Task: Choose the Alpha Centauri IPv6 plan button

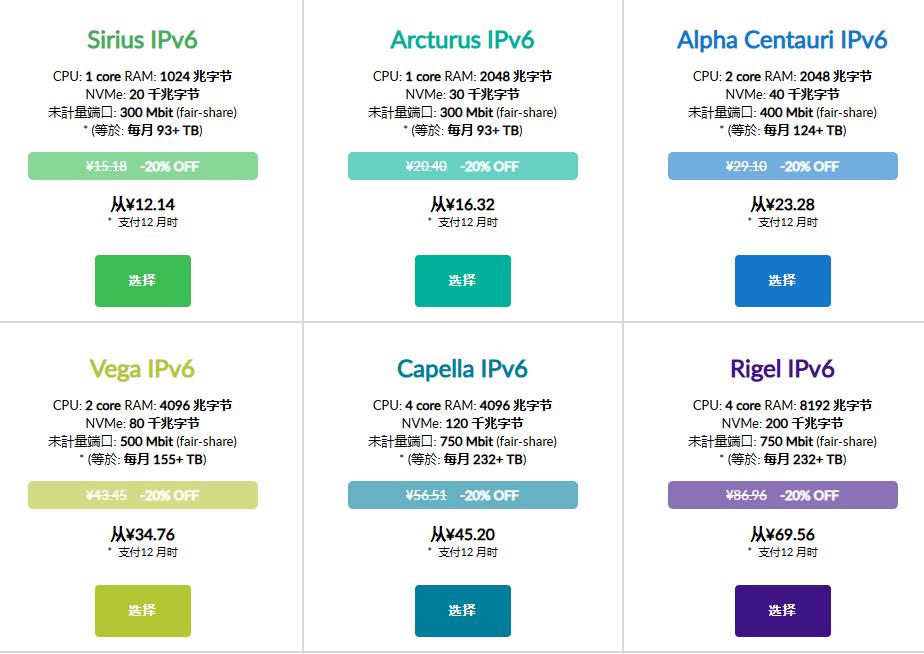Action: pyautogui.click(x=782, y=281)
